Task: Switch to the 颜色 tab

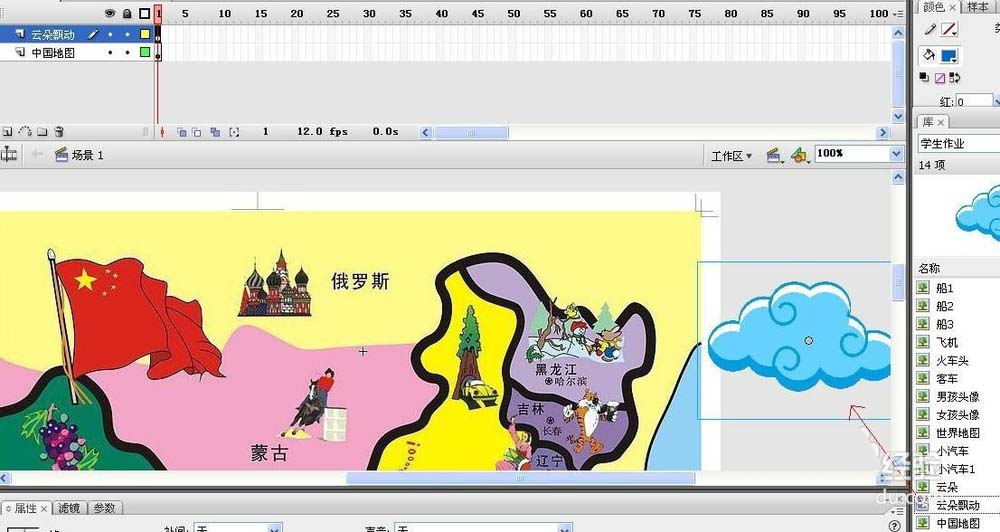Action: click(x=933, y=7)
